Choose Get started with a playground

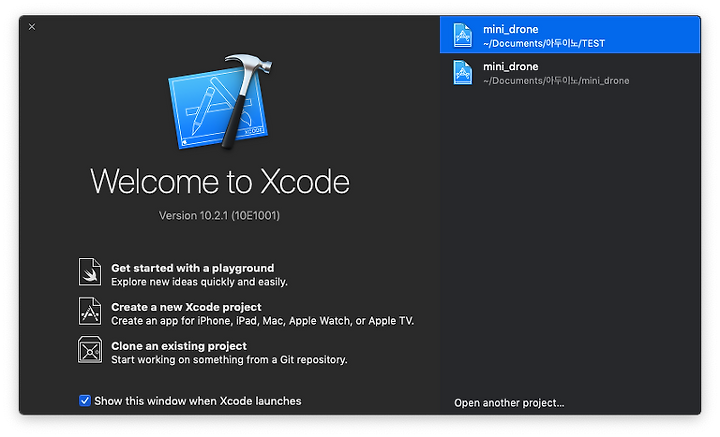[193, 268]
